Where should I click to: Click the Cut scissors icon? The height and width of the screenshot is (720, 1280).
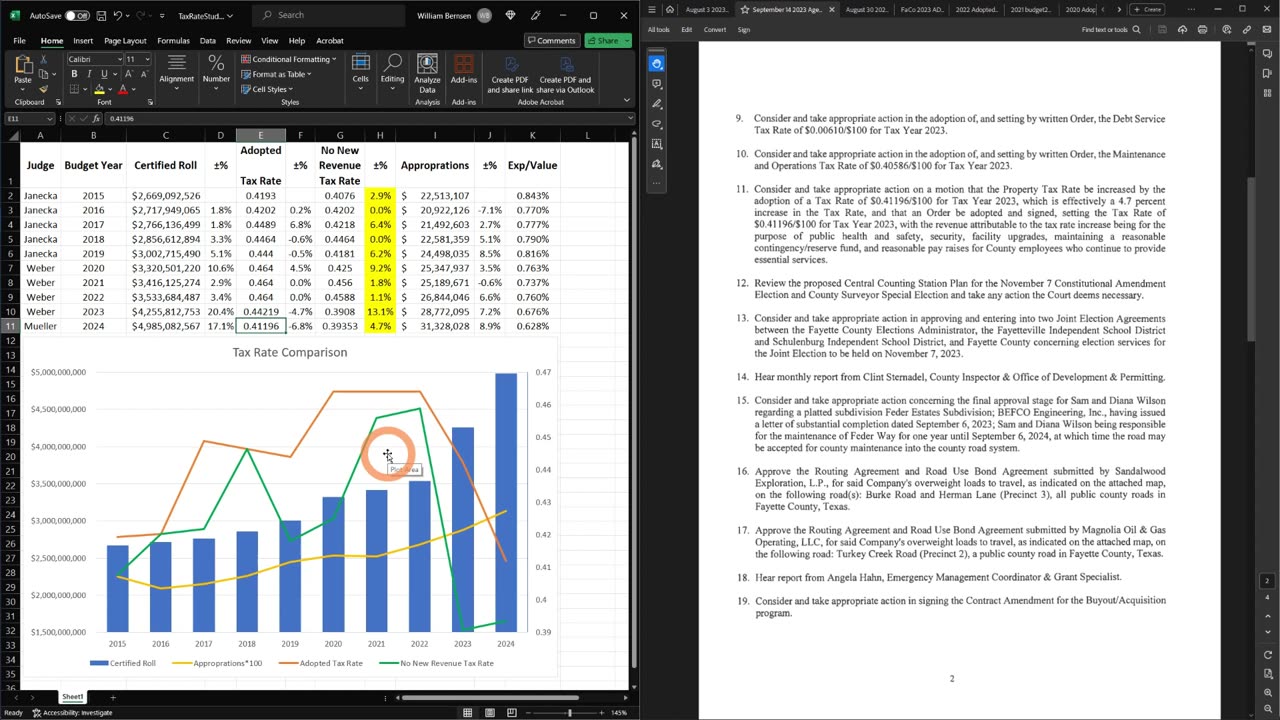(x=43, y=59)
